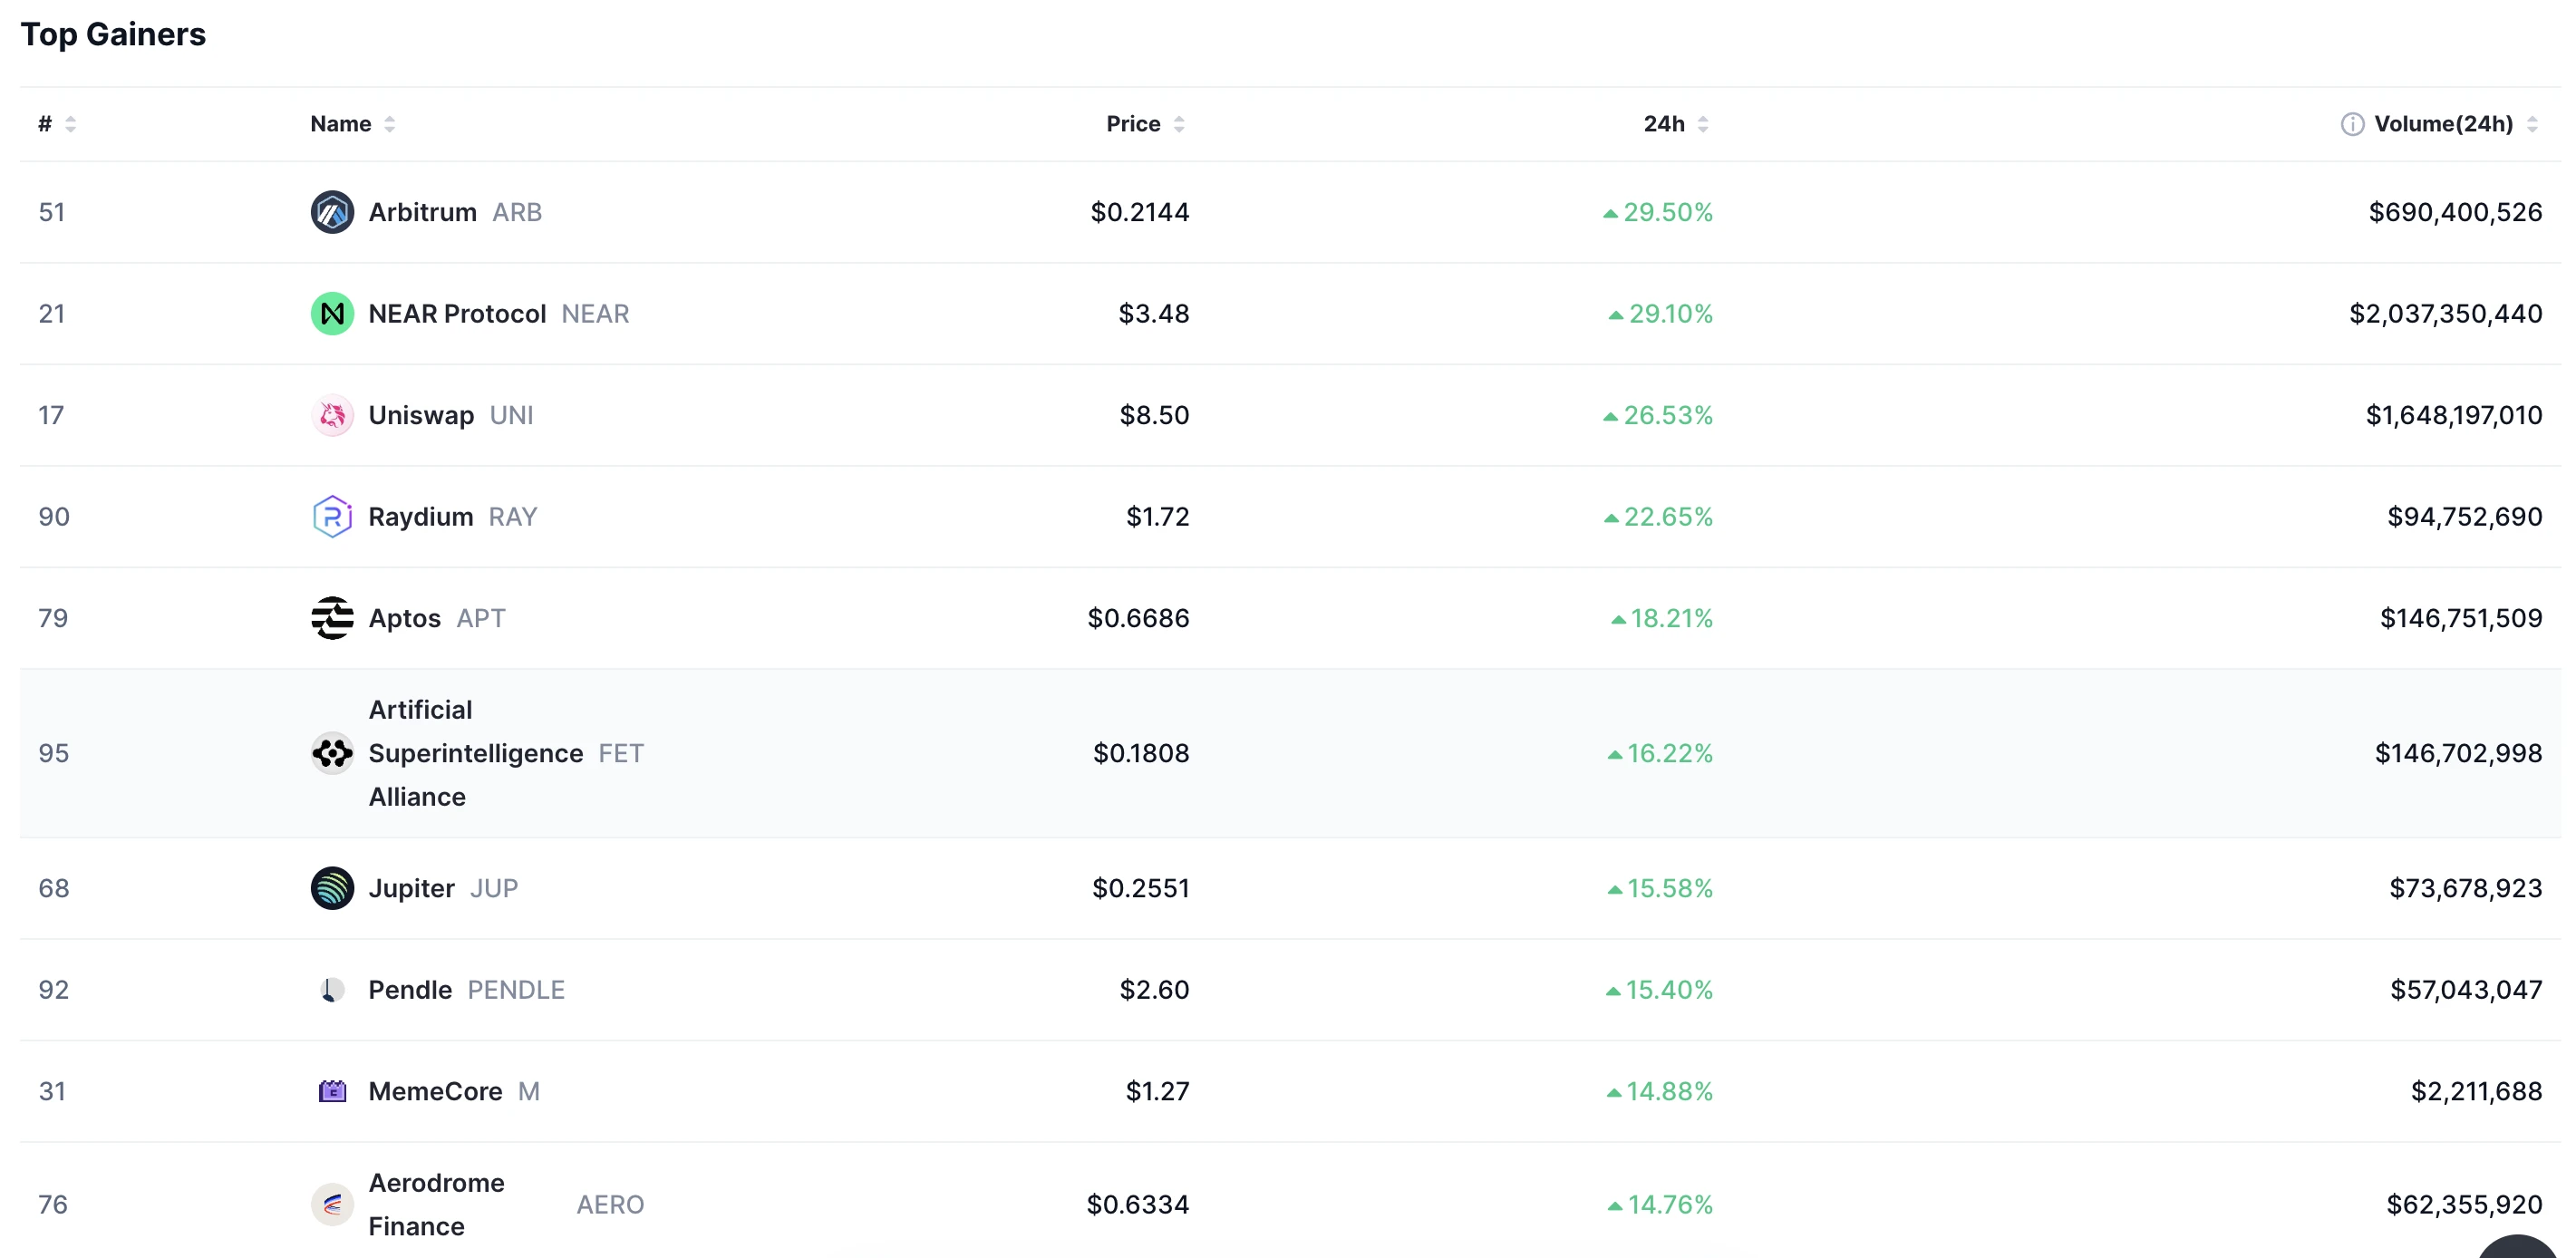Open the Pendle PENDLE coin page

[x=466, y=990]
